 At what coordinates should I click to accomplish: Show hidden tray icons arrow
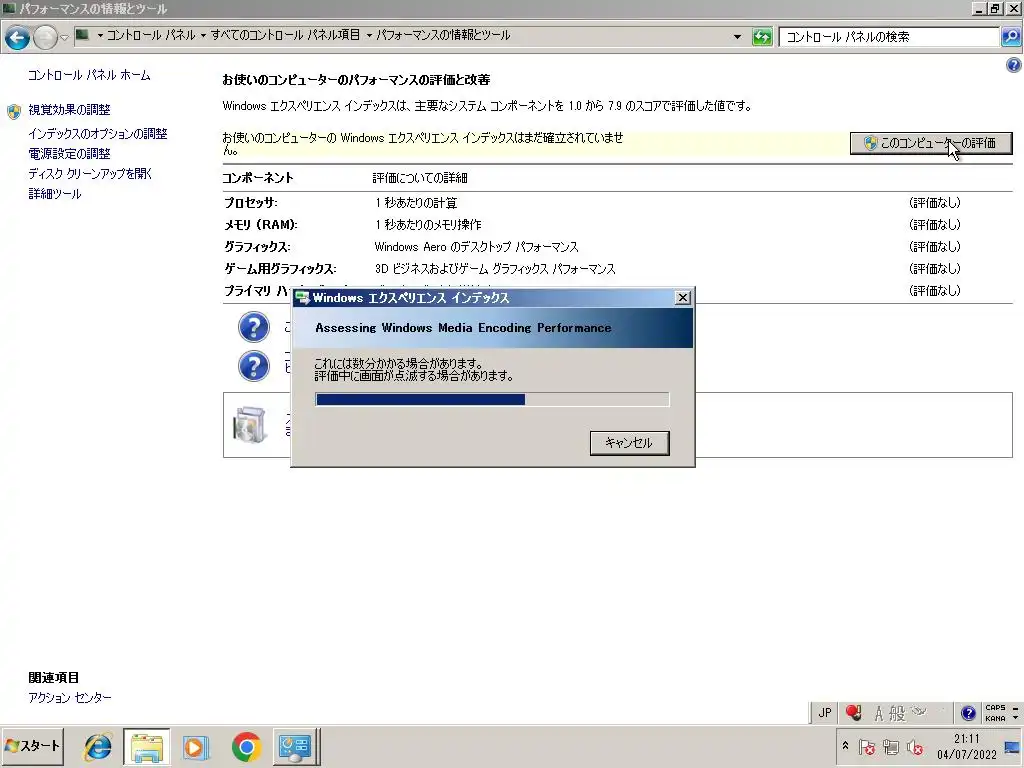tap(845, 745)
